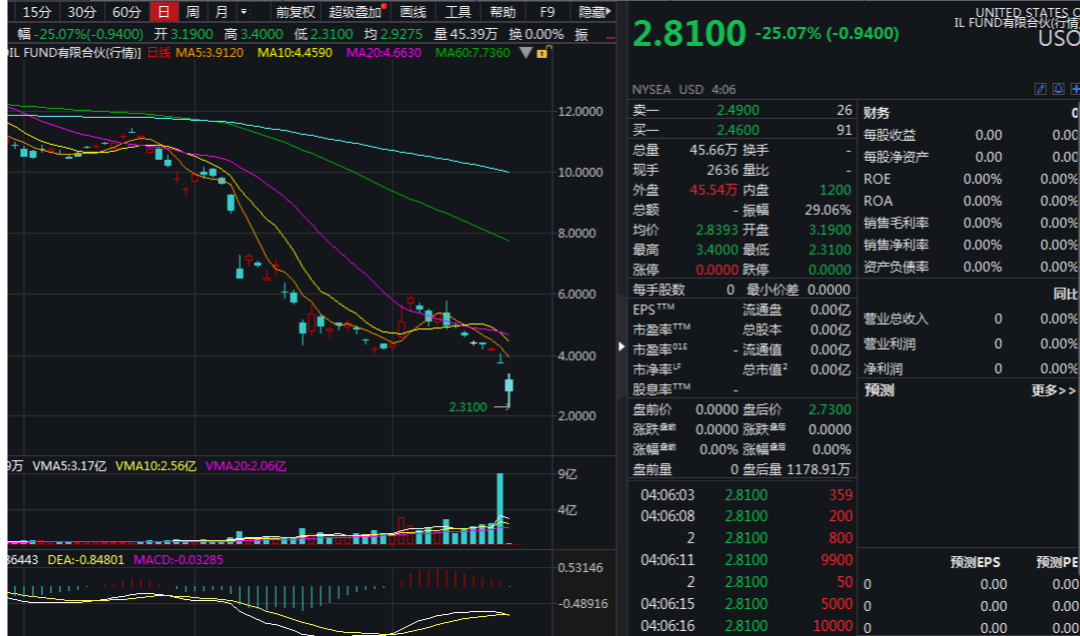Toggle the padlock icon beside MA60
Viewport: 1080px width, 636px height.
tap(542, 52)
